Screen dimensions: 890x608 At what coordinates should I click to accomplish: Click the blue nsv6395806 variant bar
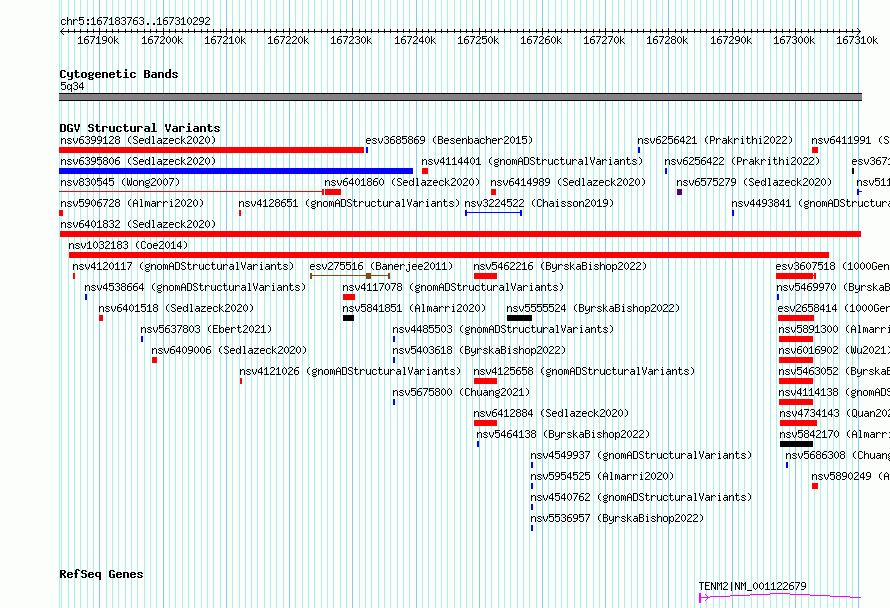tap(236, 171)
